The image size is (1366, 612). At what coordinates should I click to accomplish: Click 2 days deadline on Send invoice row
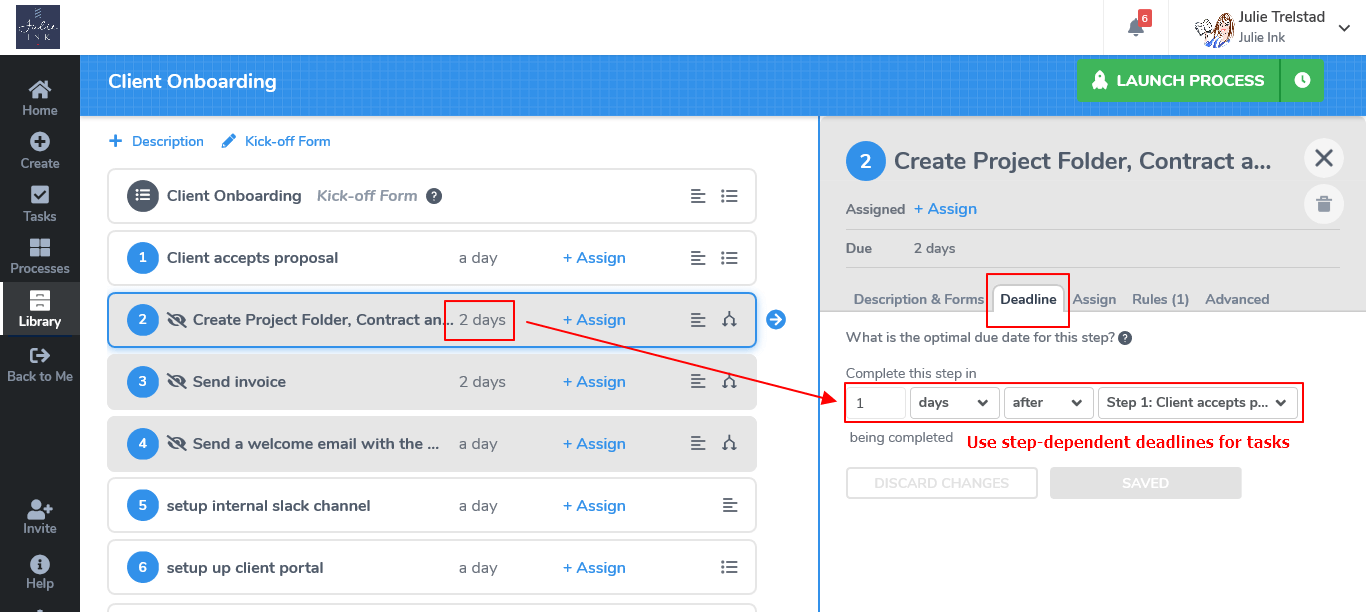pyautogui.click(x=482, y=382)
